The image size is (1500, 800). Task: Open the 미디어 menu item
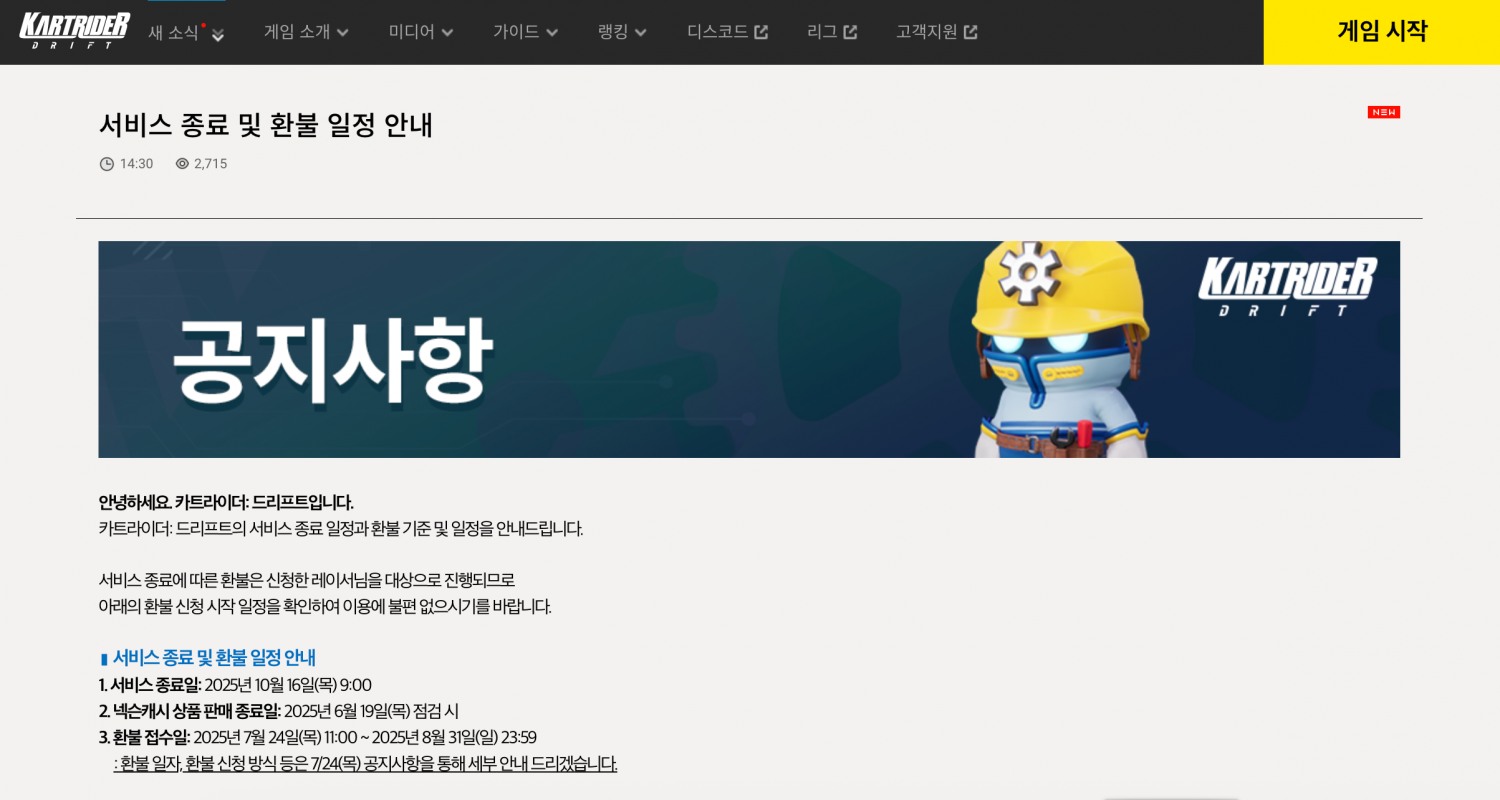tap(419, 32)
